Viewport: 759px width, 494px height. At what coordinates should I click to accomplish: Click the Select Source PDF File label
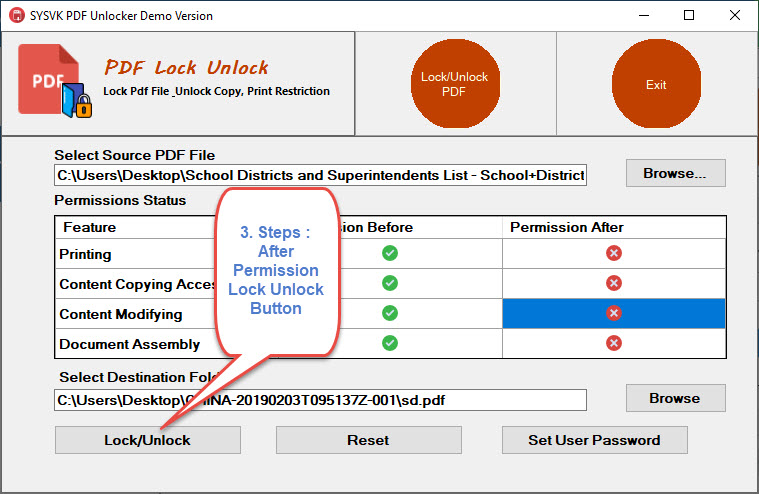(x=135, y=155)
